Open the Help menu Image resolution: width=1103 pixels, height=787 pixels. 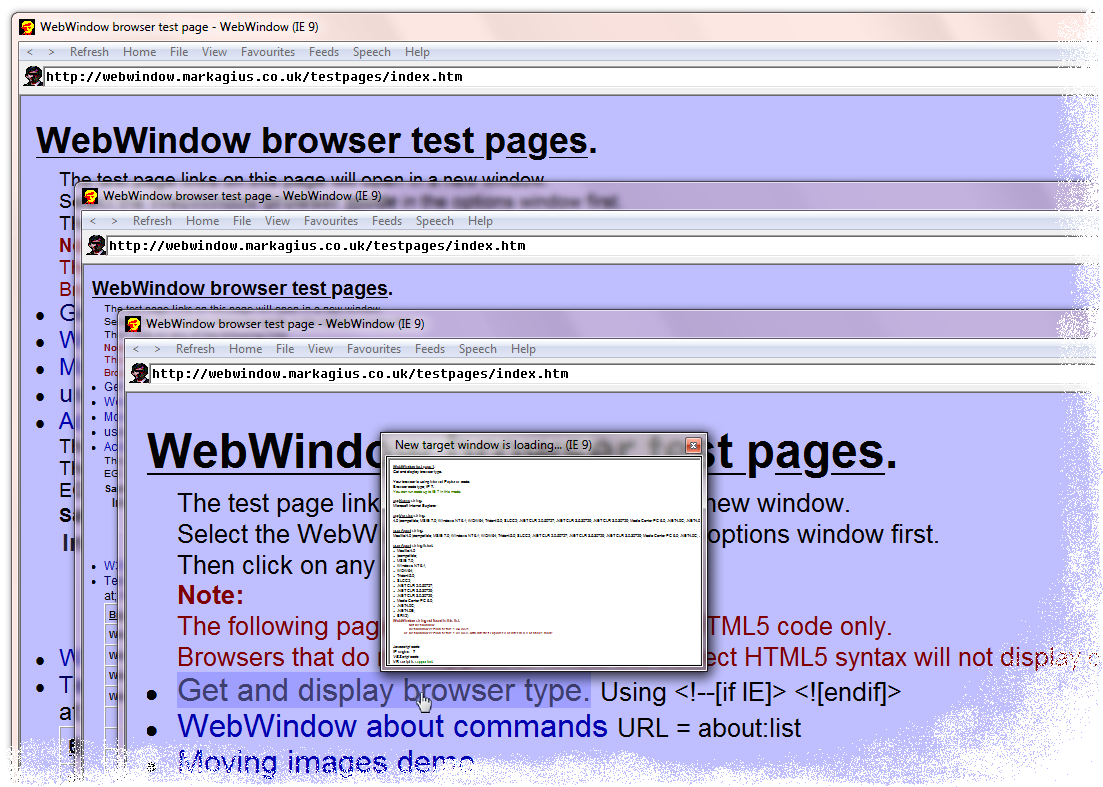523,348
